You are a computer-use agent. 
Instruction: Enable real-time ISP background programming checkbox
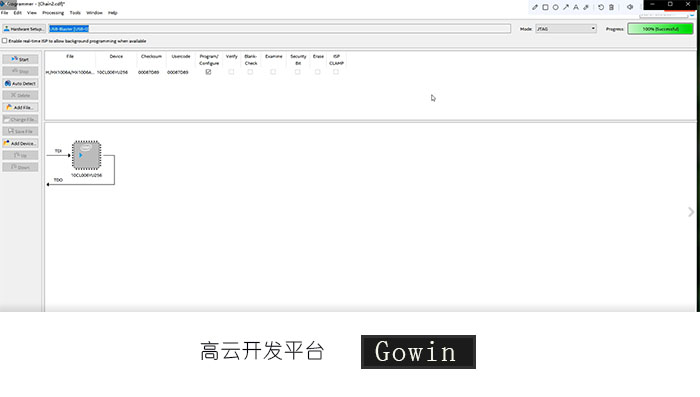pos(4,41)
